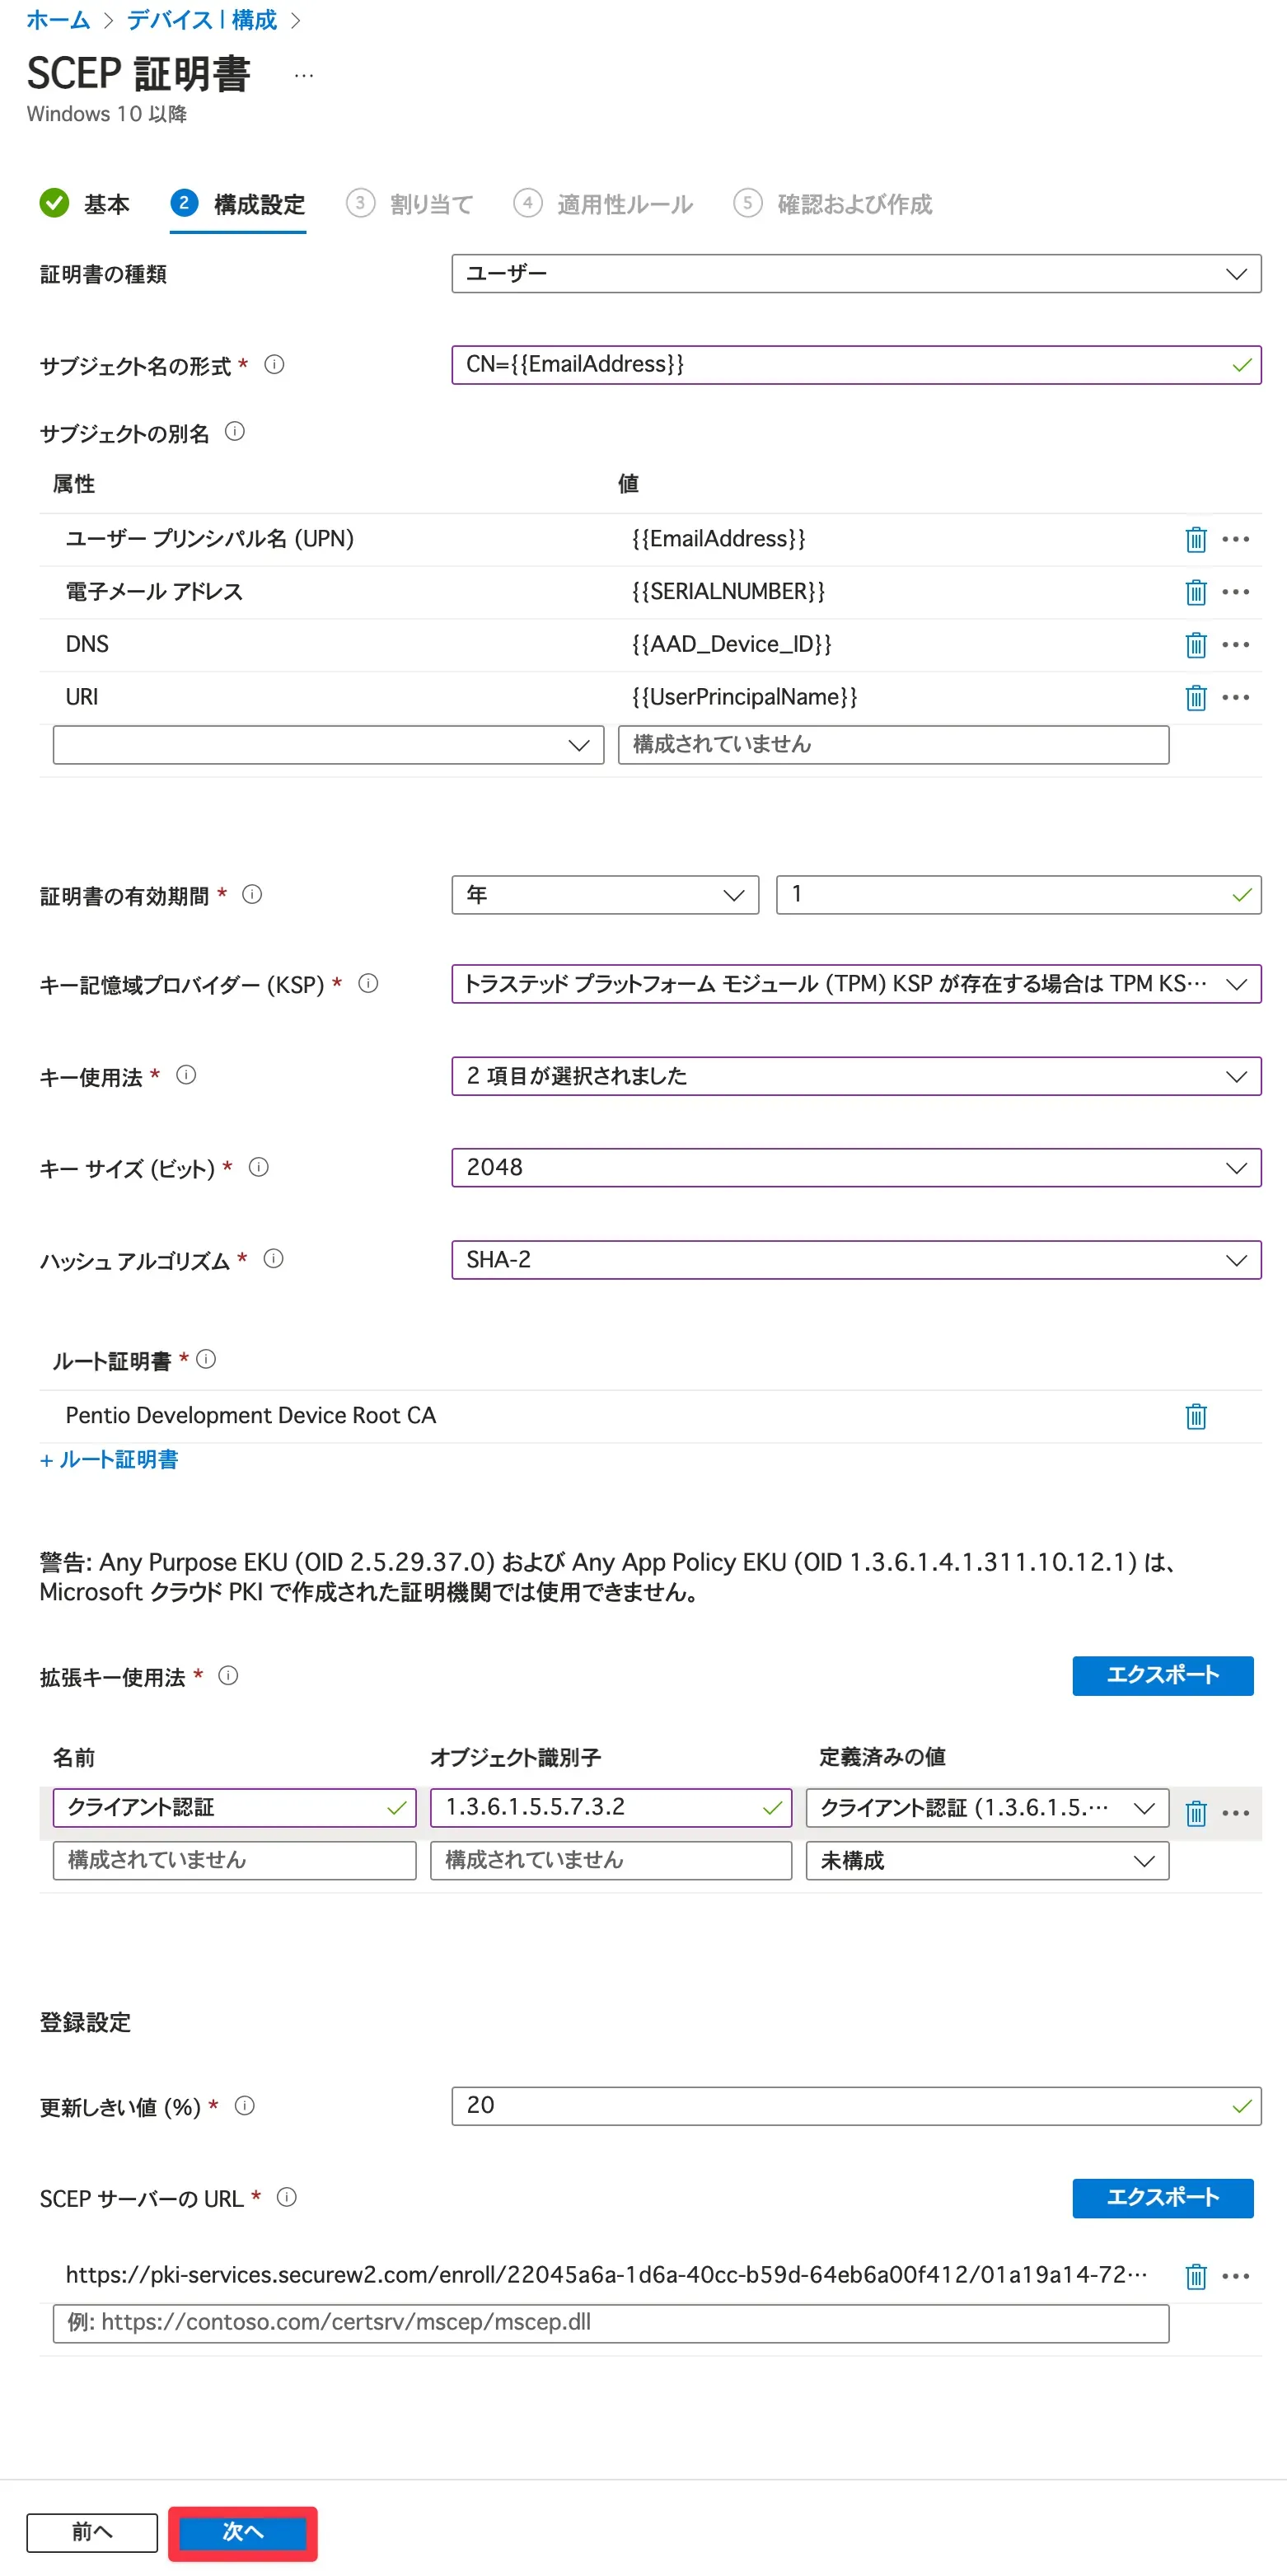Open more options for 電子メール アドレス row
This screenshot has width=1287, height=2576.
click(1235, 592)
